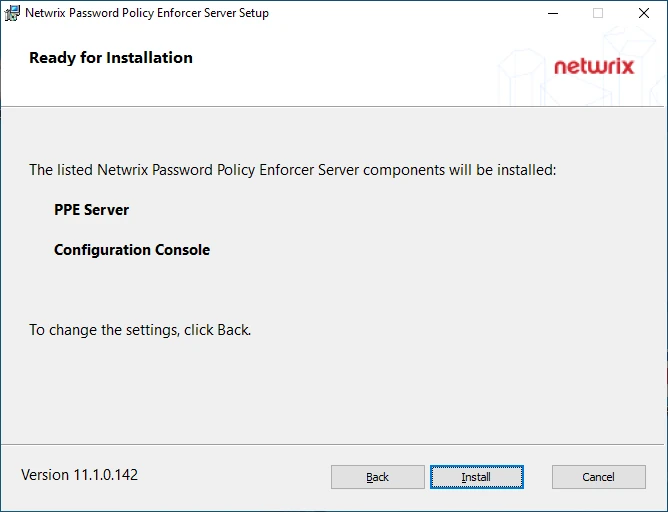668x512 pixels.
Task: Click the window title "Netwrix Password Policy Enforcer Server Setup"
Action: click(147, 13)
